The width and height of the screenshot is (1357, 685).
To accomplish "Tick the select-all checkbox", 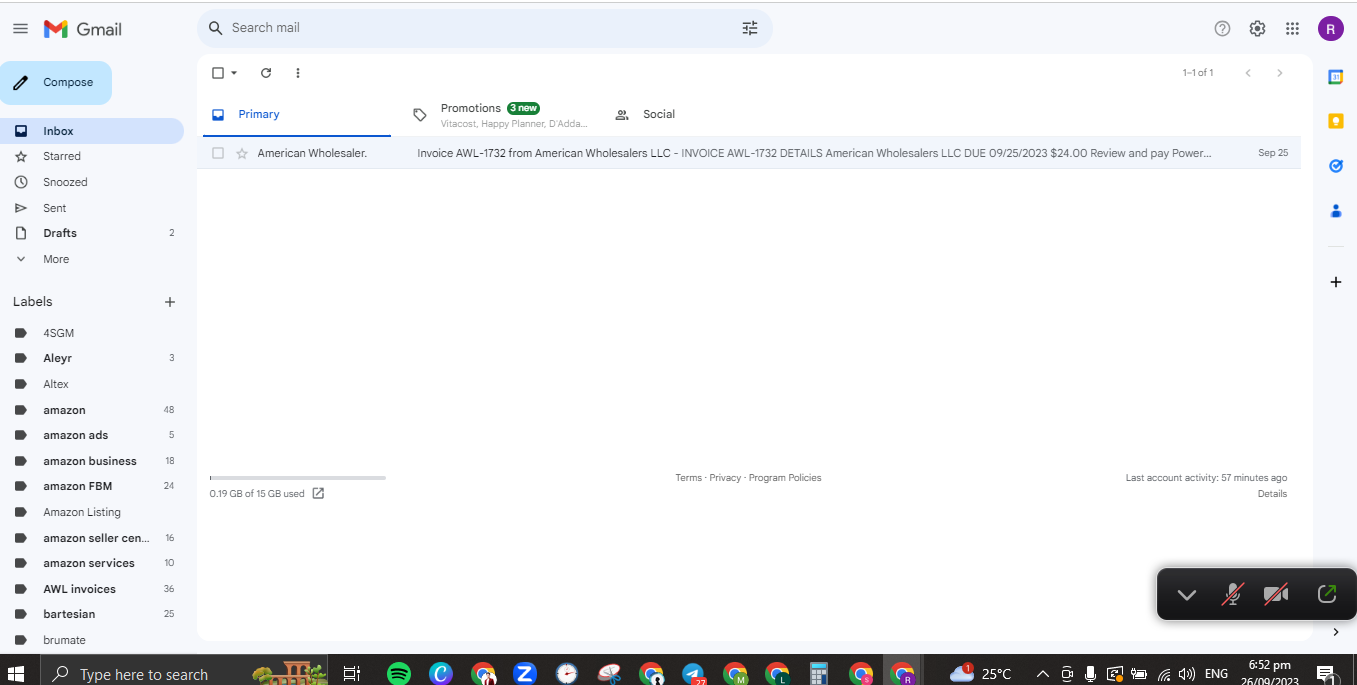I will tap(218, 72).
